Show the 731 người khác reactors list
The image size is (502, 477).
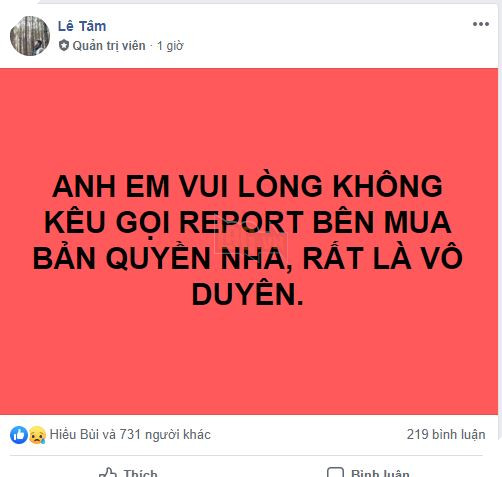pyautogui.click(x=165, y=434)
